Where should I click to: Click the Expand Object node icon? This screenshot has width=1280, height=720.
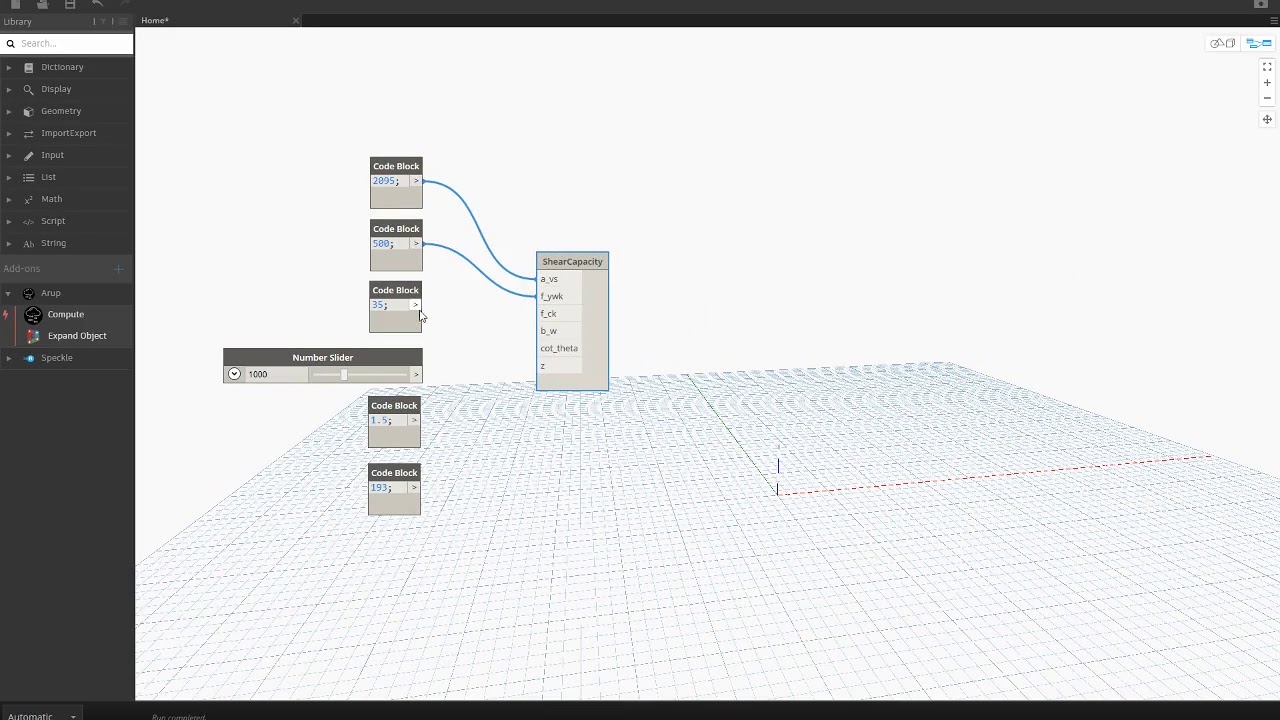pyautogui.click(x=33, y=336)
